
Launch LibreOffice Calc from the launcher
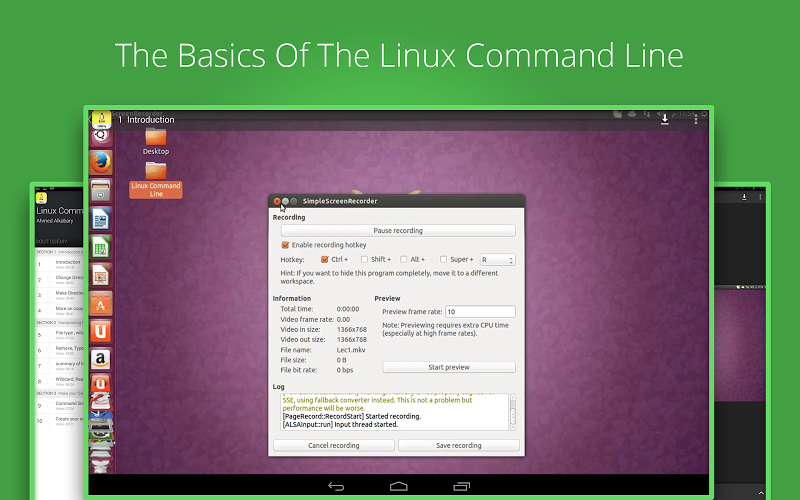click(x=101, y=247)
